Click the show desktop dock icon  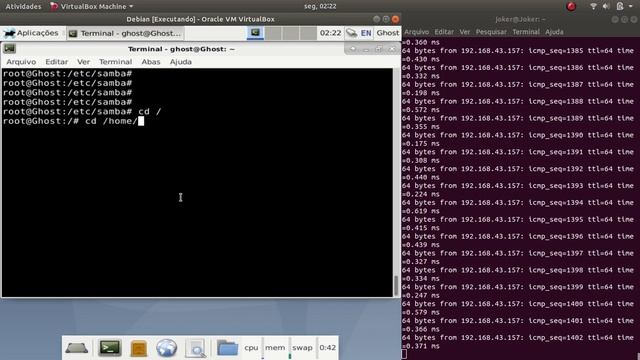(x=77, y=348)
